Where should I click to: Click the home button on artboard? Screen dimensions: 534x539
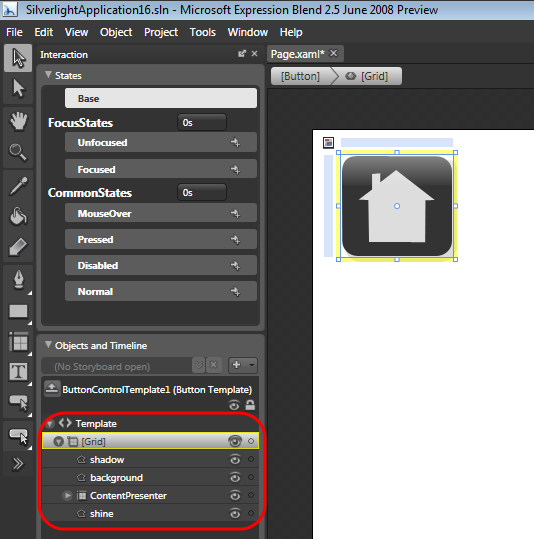point(397,206)
